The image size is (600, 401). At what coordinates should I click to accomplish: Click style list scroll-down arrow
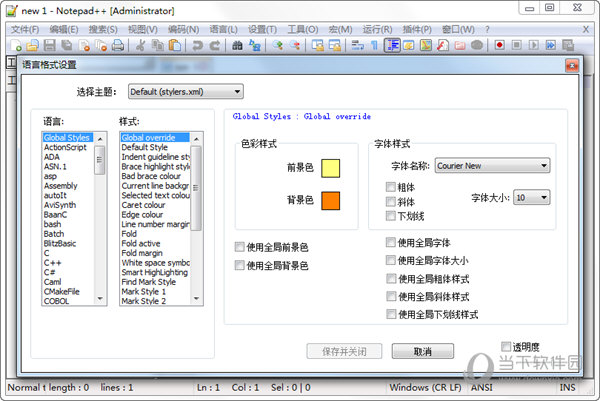[196, 298]
